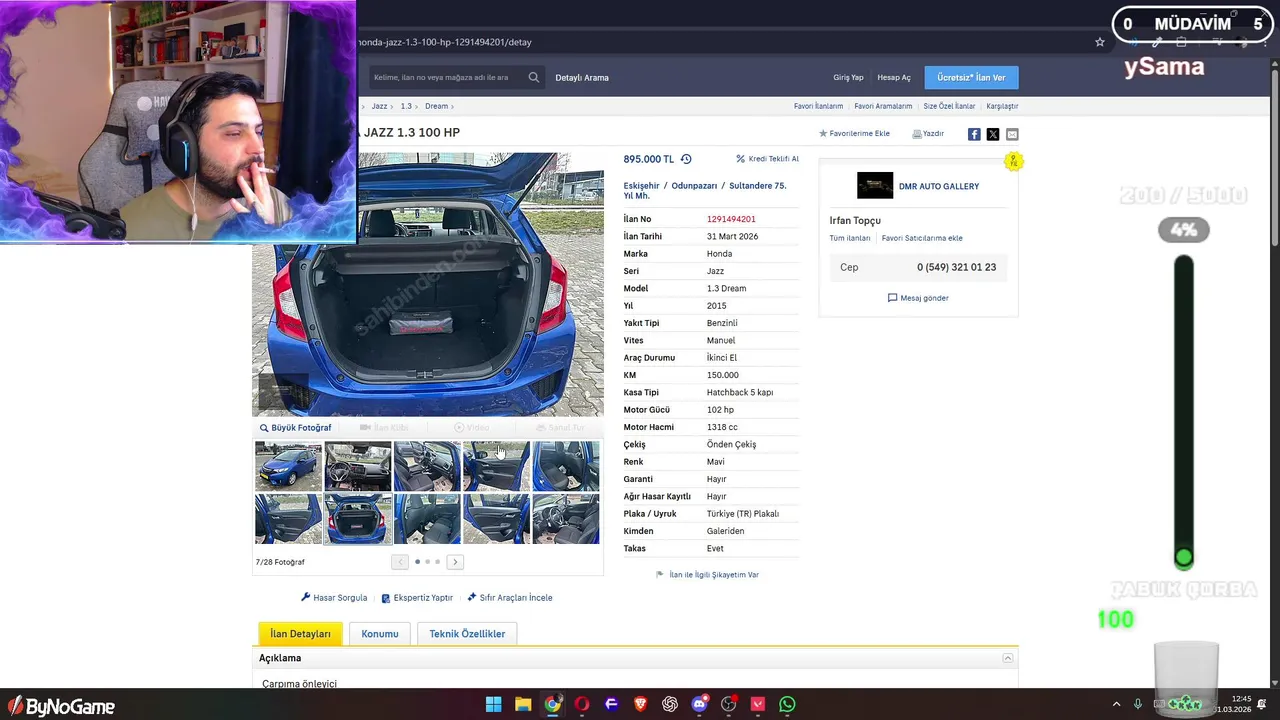Select second photo page dot
This screenshot has height=720, width=1280.
pyautogui.click(x=427, y=562)
